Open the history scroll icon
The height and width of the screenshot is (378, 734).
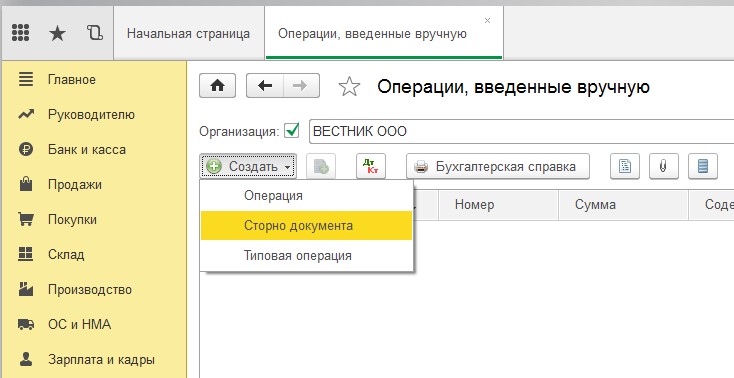pos(95,33)
